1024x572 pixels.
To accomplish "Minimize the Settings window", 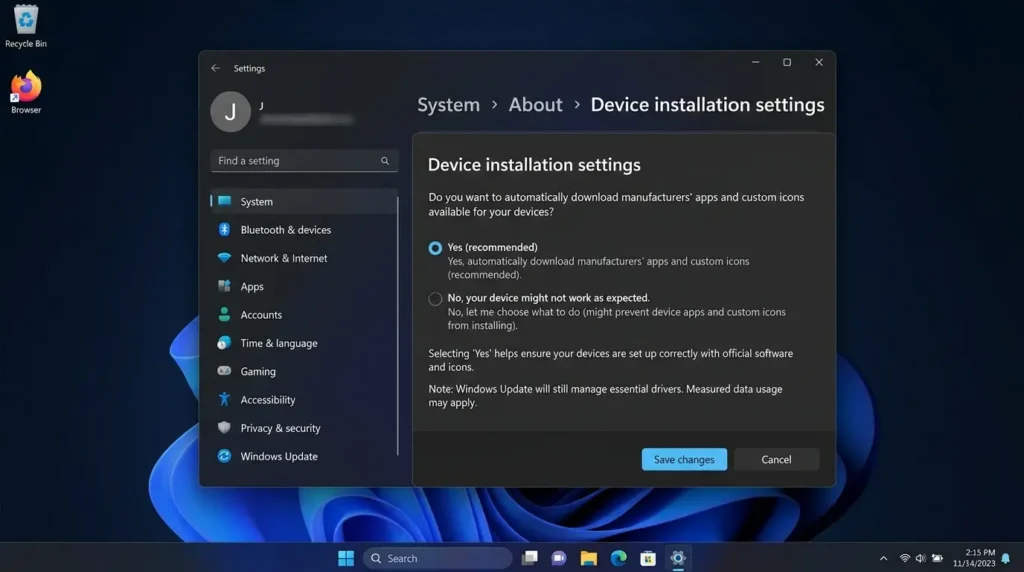I will (x=756, y=62).
